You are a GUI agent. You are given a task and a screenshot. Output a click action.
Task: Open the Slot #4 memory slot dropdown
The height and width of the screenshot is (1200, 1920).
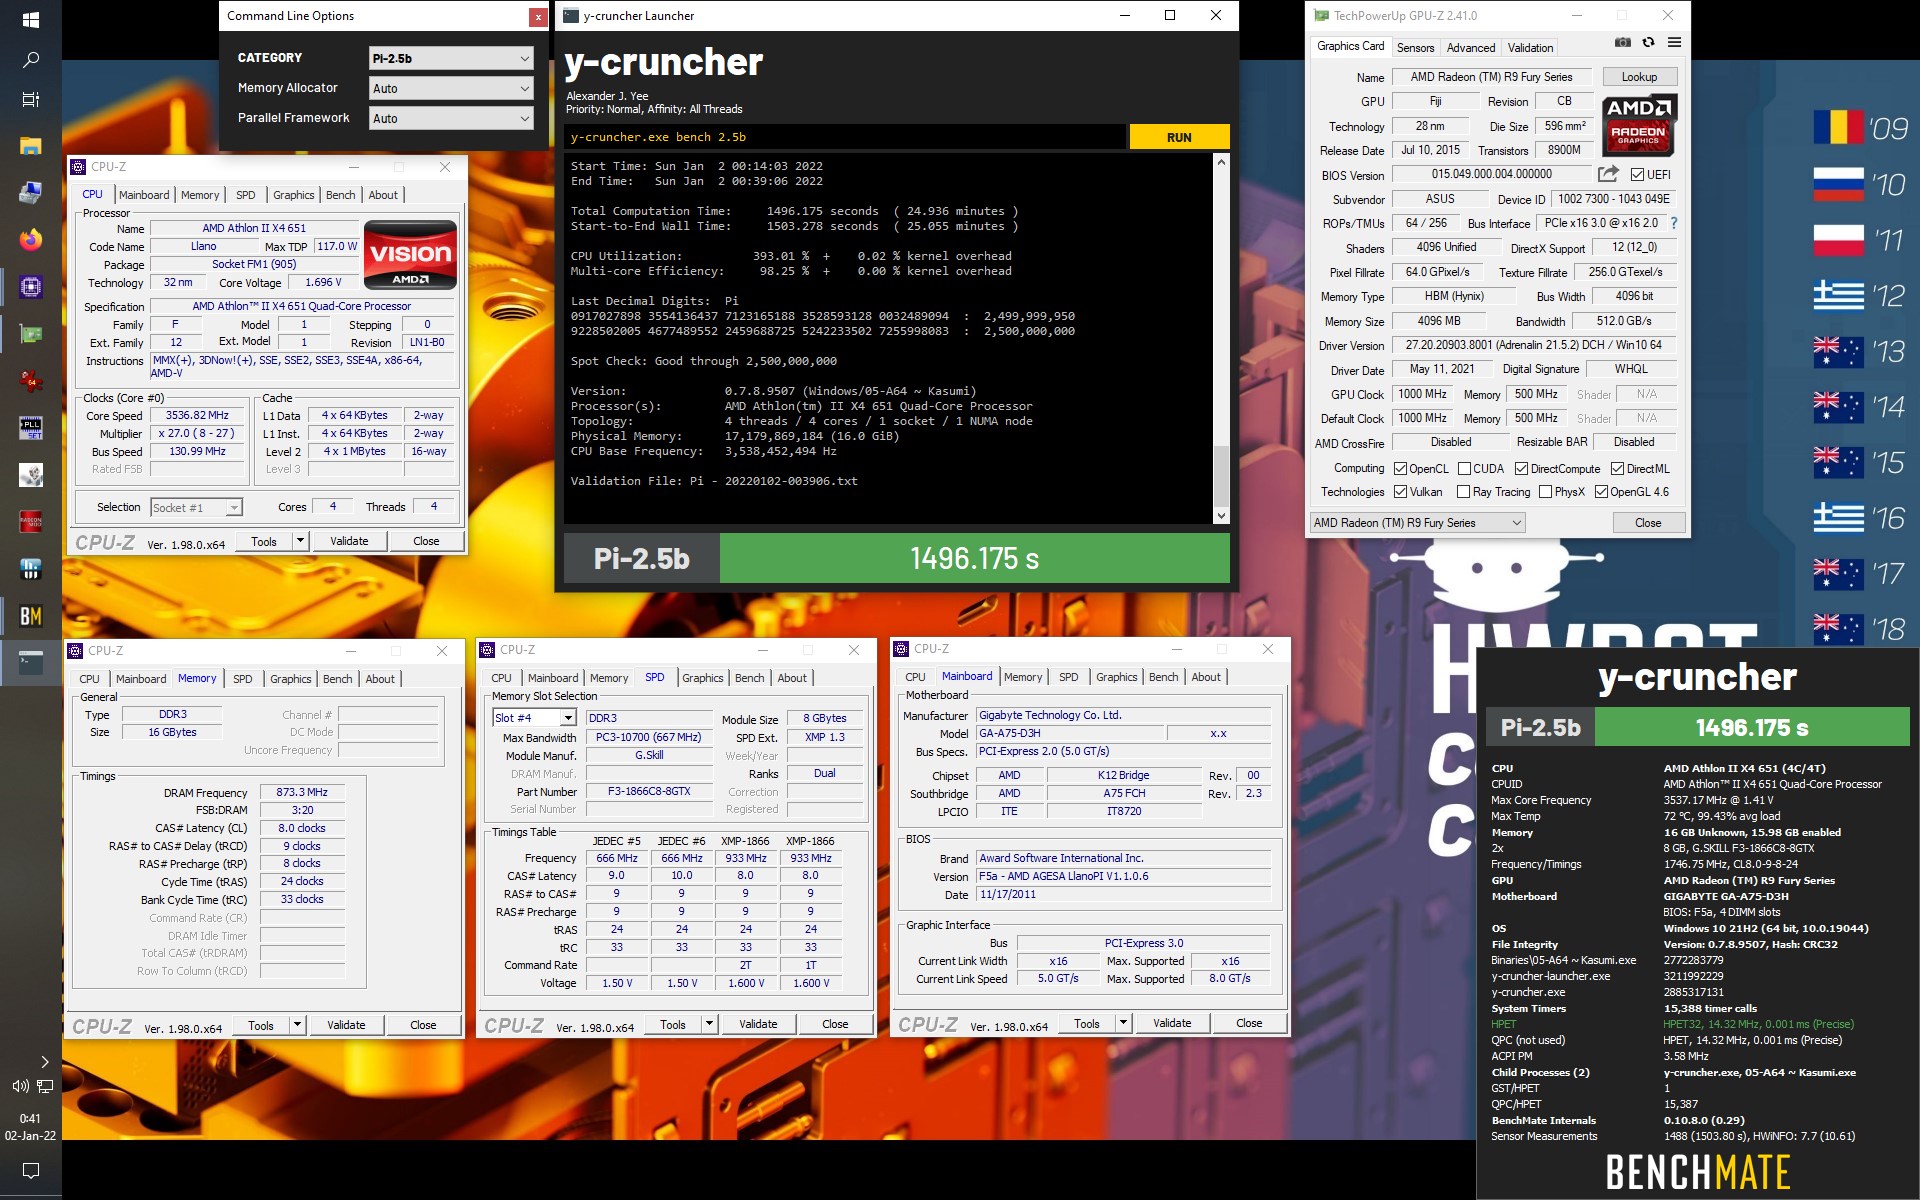tap(535, 718)
